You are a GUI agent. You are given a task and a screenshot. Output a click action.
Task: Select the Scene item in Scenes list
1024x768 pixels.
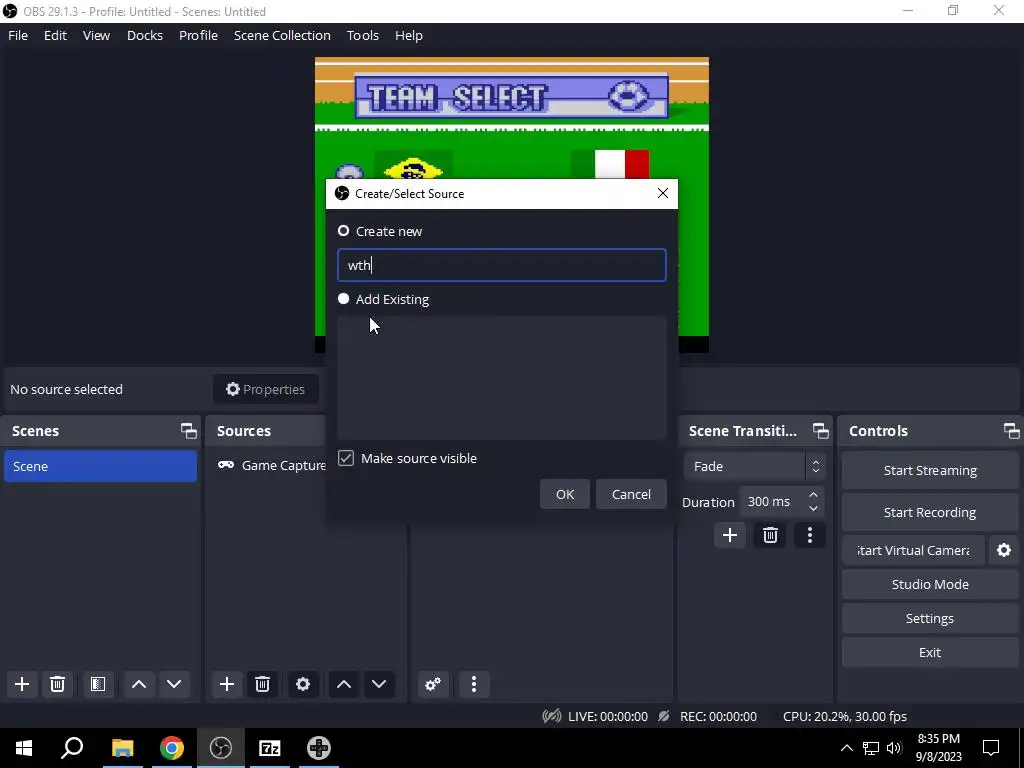(x=101, y=466)
